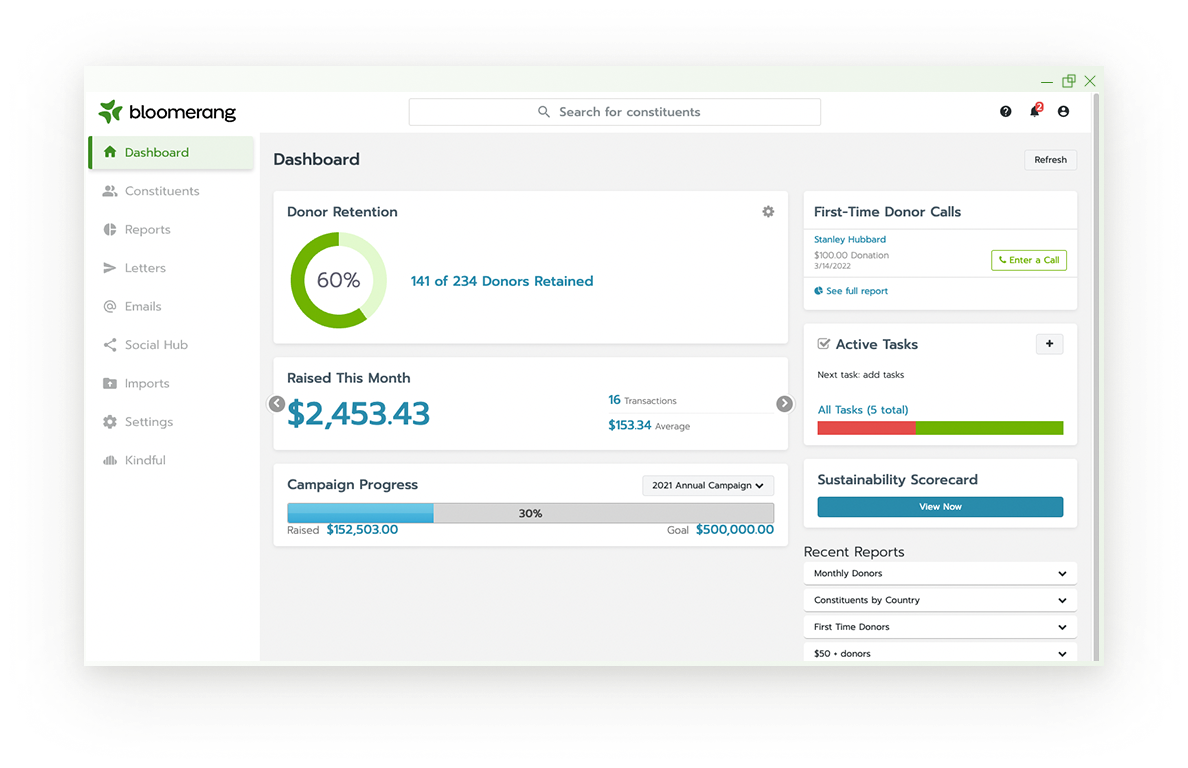Image resolution: width=1188 pixels, height=768 pixels.
Task: Open Social Hub in the sidebar
Action: (156, 345)
